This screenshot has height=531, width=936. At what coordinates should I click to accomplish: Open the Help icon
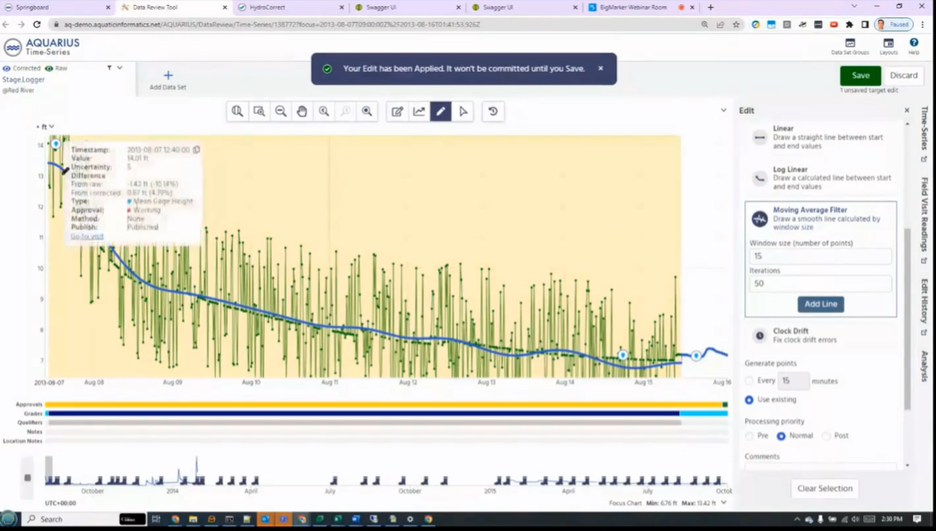914,42
